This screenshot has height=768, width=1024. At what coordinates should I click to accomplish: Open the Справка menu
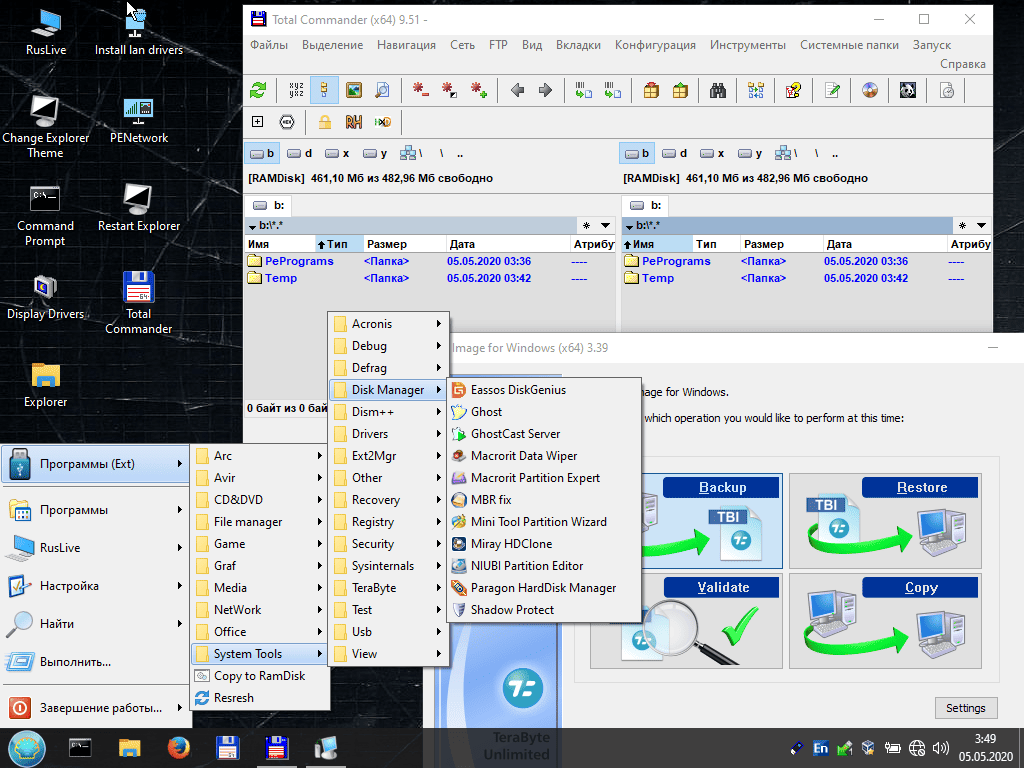(963, 64)
